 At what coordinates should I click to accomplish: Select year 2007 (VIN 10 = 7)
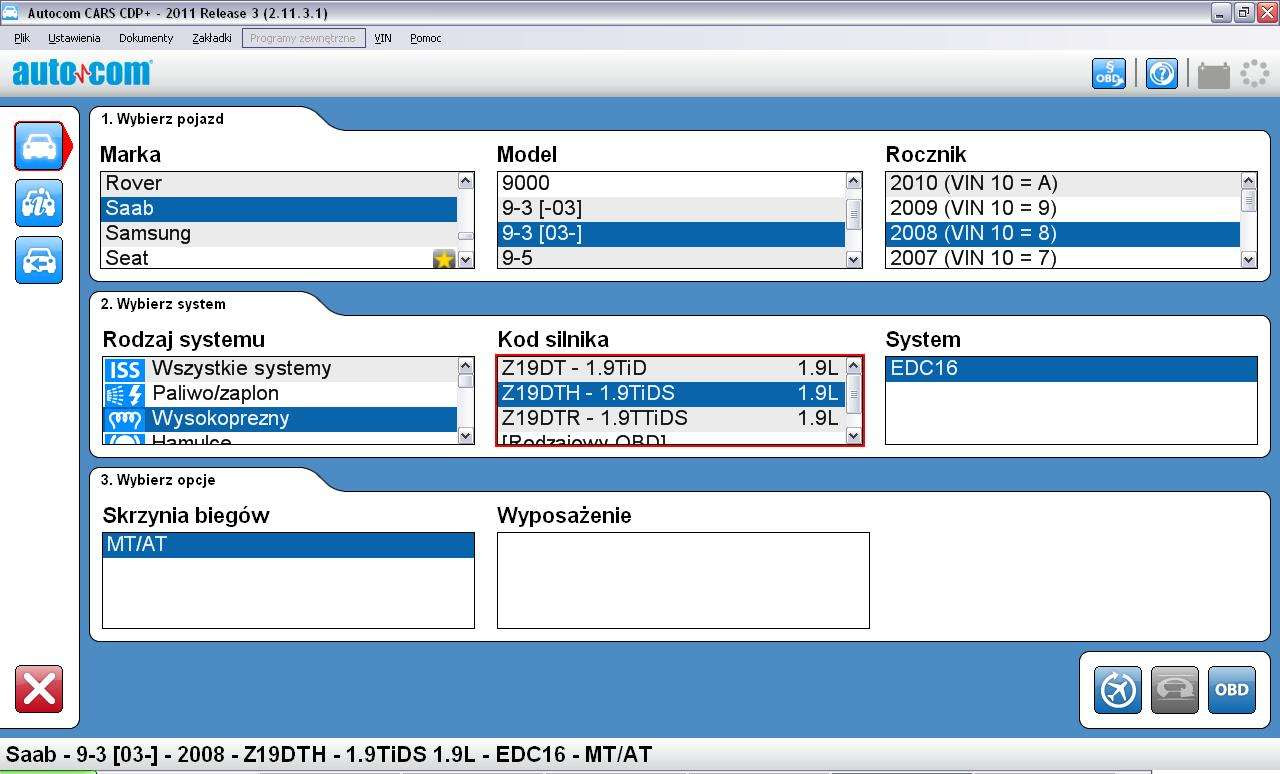point(1063,257)
